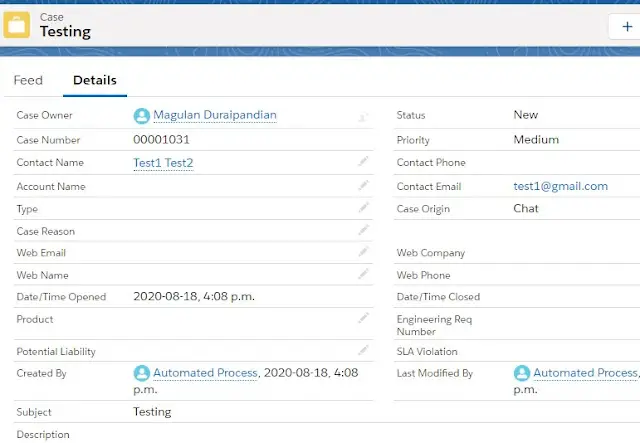Open the Test1 Test2 contact link
Screen dimensions: 640x443
point(163,163)
